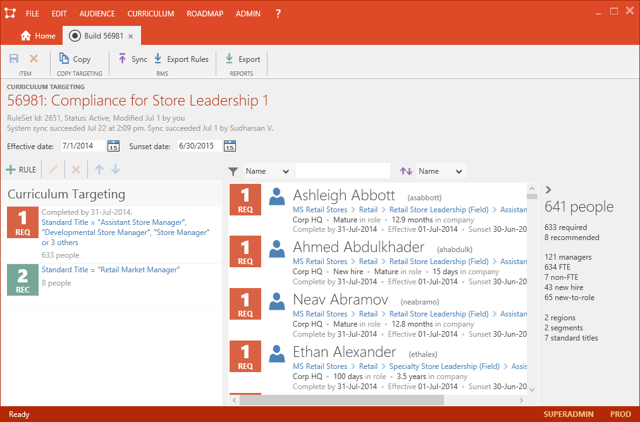
Task: Move rule down with the down arrow
Action: 116,169
